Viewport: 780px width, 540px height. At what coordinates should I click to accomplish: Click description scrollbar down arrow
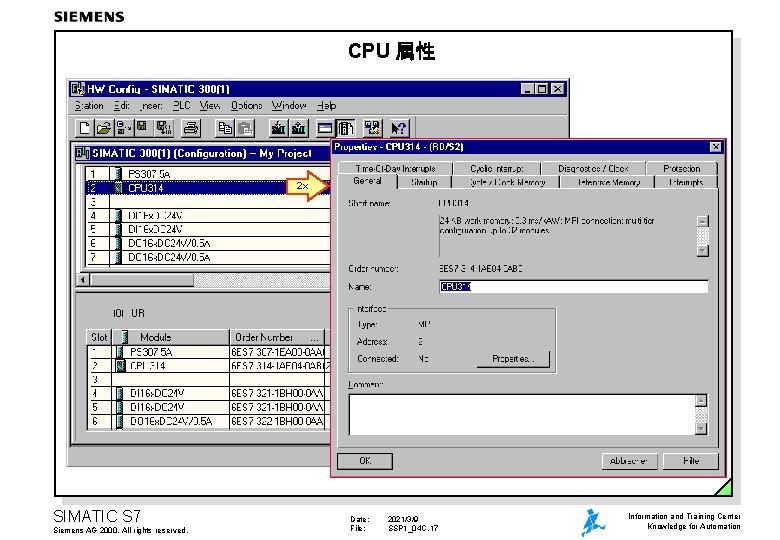point(702,251)
